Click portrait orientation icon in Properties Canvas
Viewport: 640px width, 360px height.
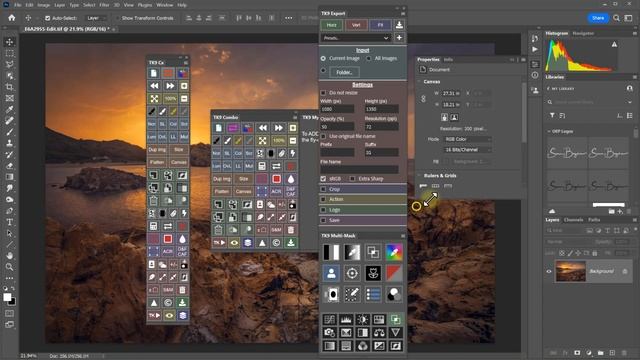pos(444,117)
